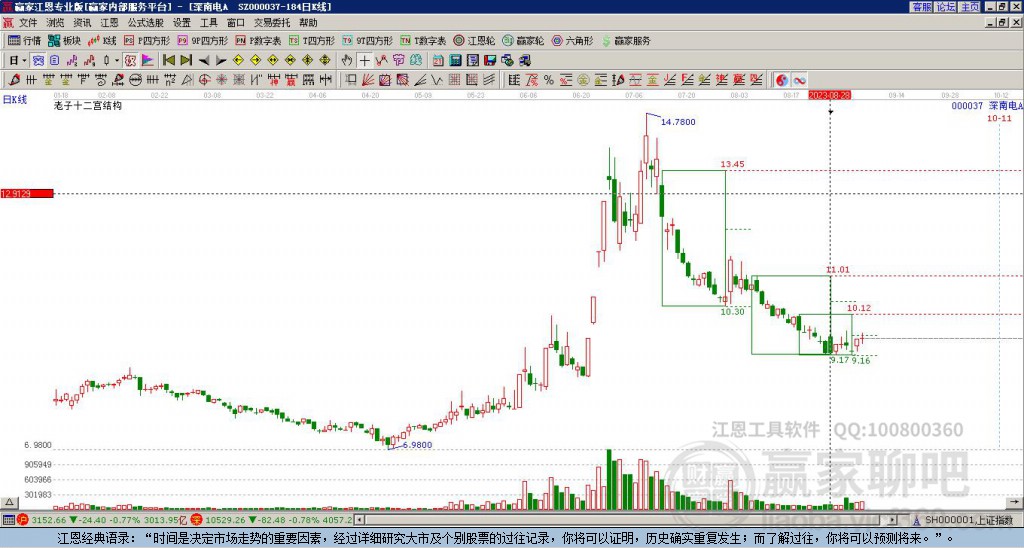Screen dimensions: 1024x548
Task: Open the 浏览 menu
Action: coord(56,23)
